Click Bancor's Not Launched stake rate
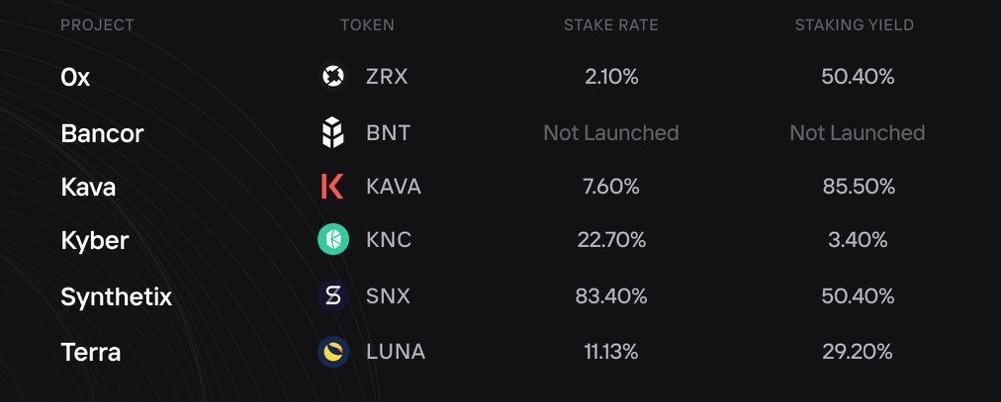Screen dimensions: 1001x402 pos(611,133)
